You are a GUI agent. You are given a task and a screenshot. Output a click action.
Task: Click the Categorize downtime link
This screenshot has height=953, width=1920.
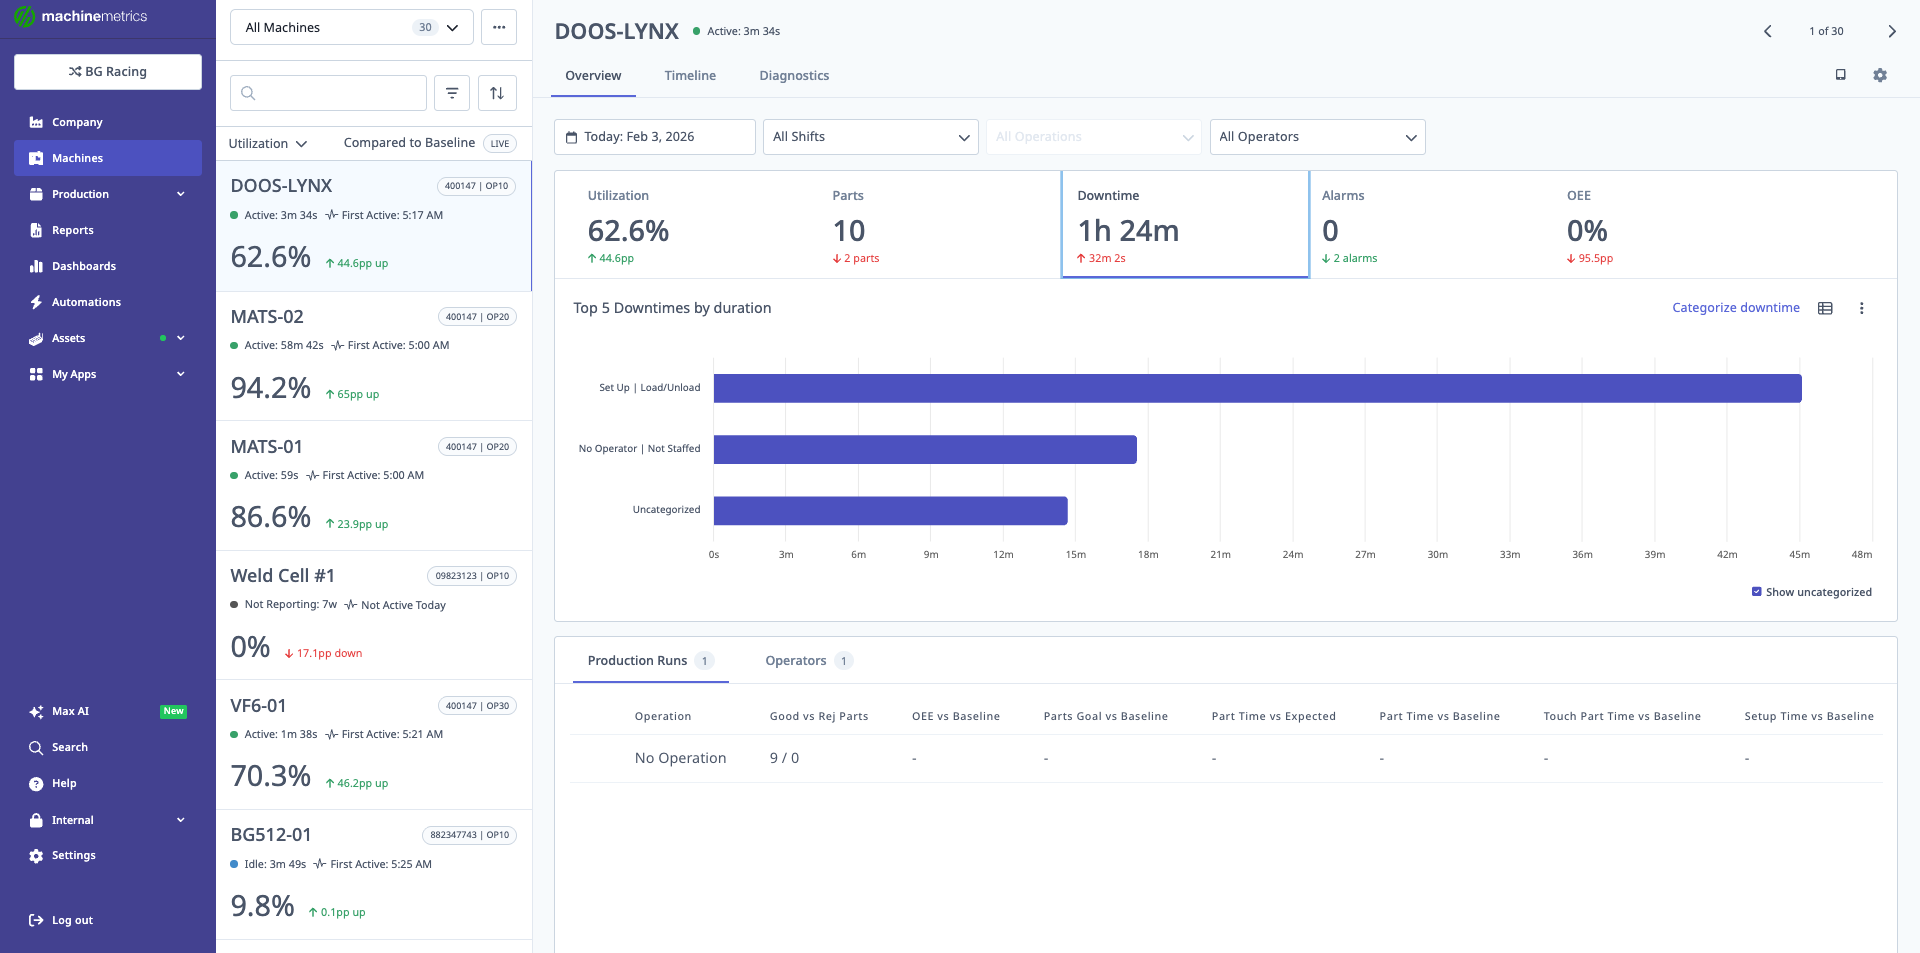pos(1735,308)
